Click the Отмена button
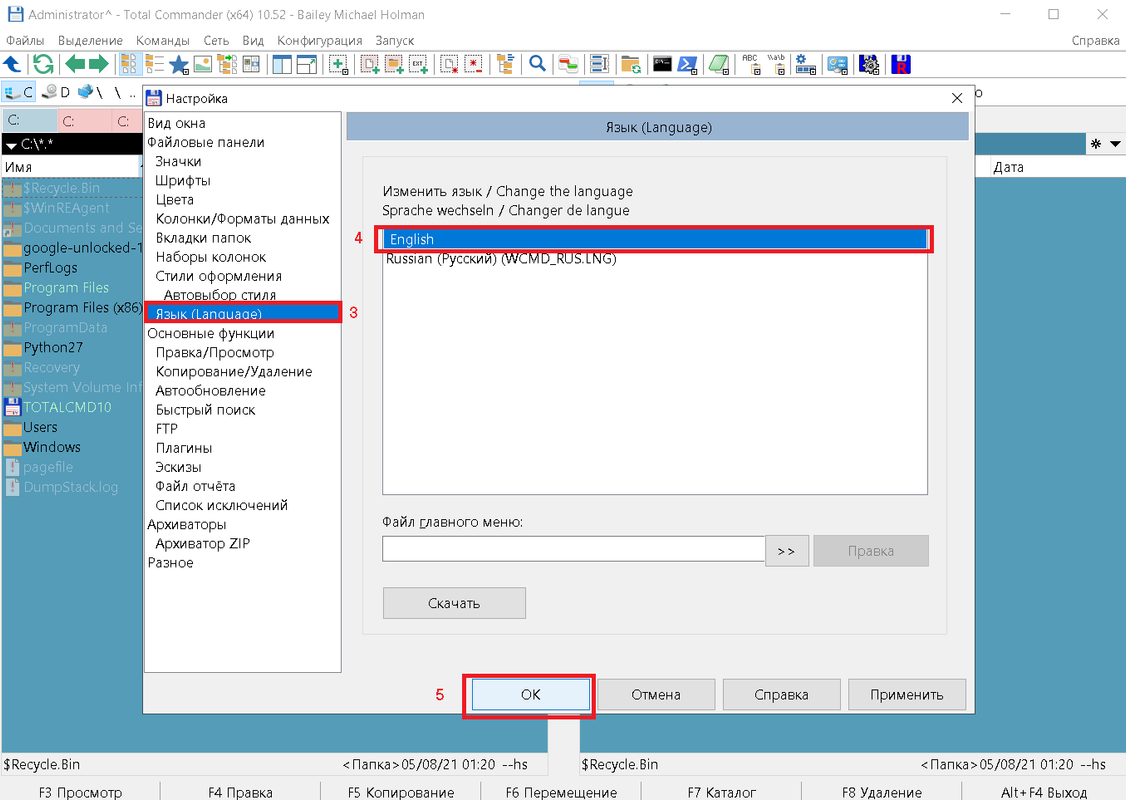 pos(656,694)
